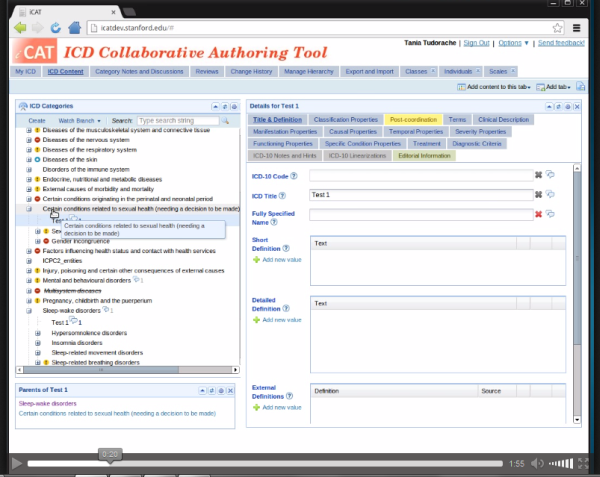Collapse the ICD Categories panel

pyautogui.click(x=215, y=106)
